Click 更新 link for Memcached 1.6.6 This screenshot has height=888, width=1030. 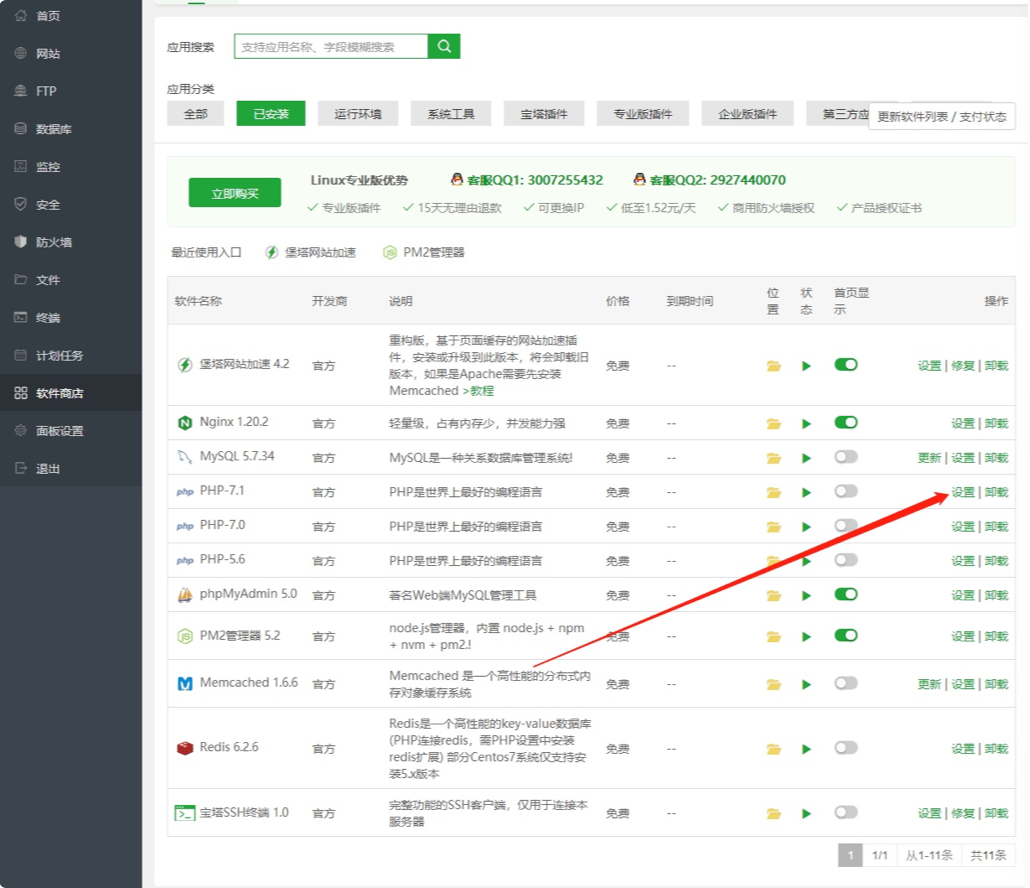click(929, 684)
